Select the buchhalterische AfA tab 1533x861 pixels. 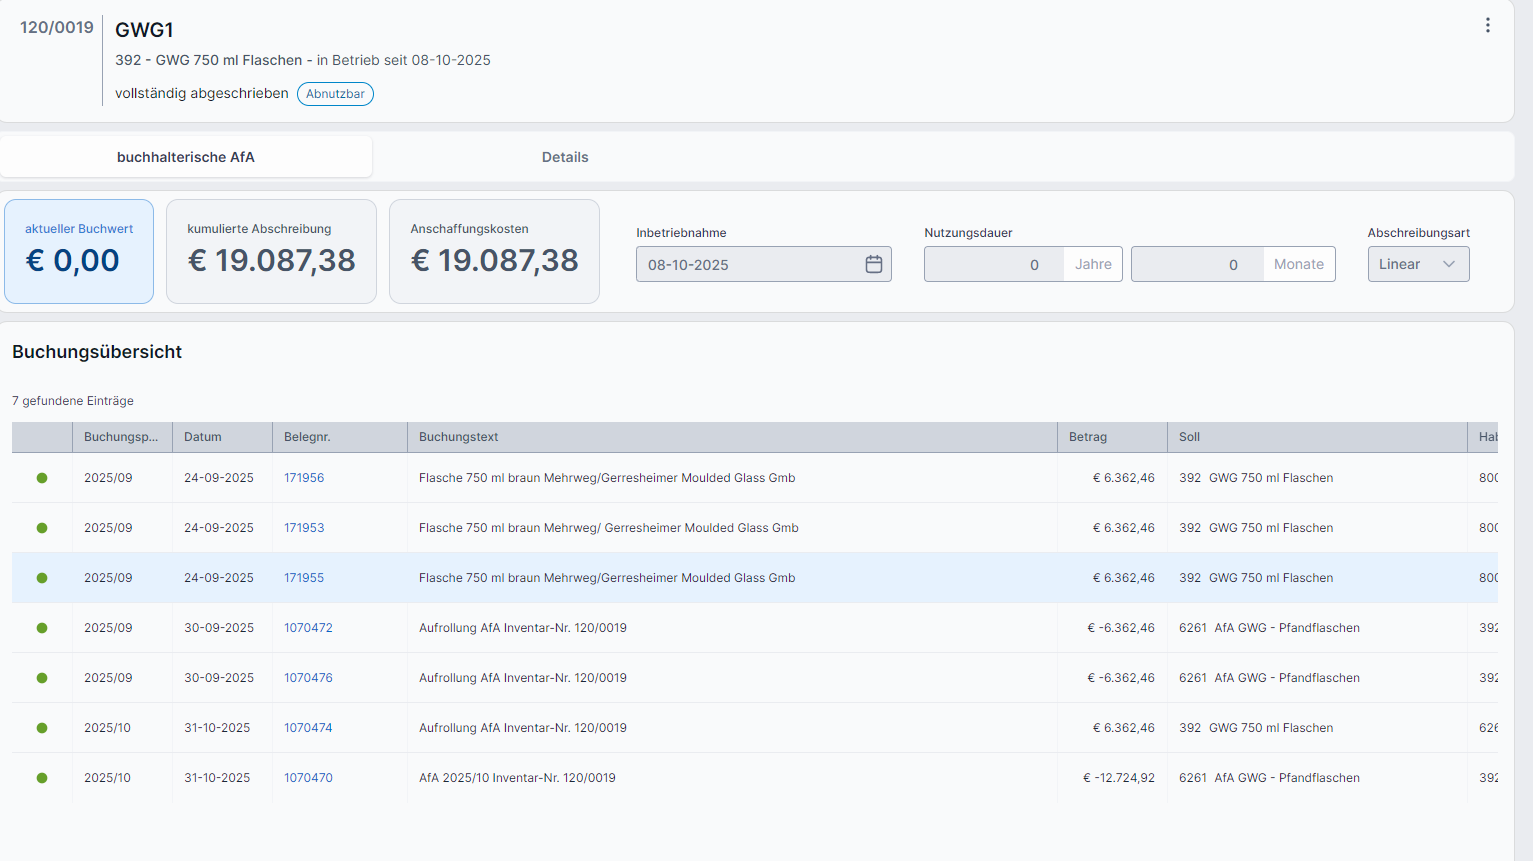click(x=186, y=157)
